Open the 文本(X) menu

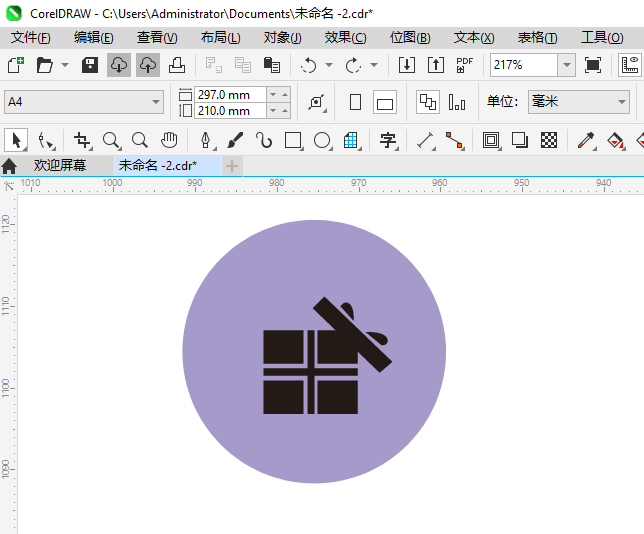474,38
